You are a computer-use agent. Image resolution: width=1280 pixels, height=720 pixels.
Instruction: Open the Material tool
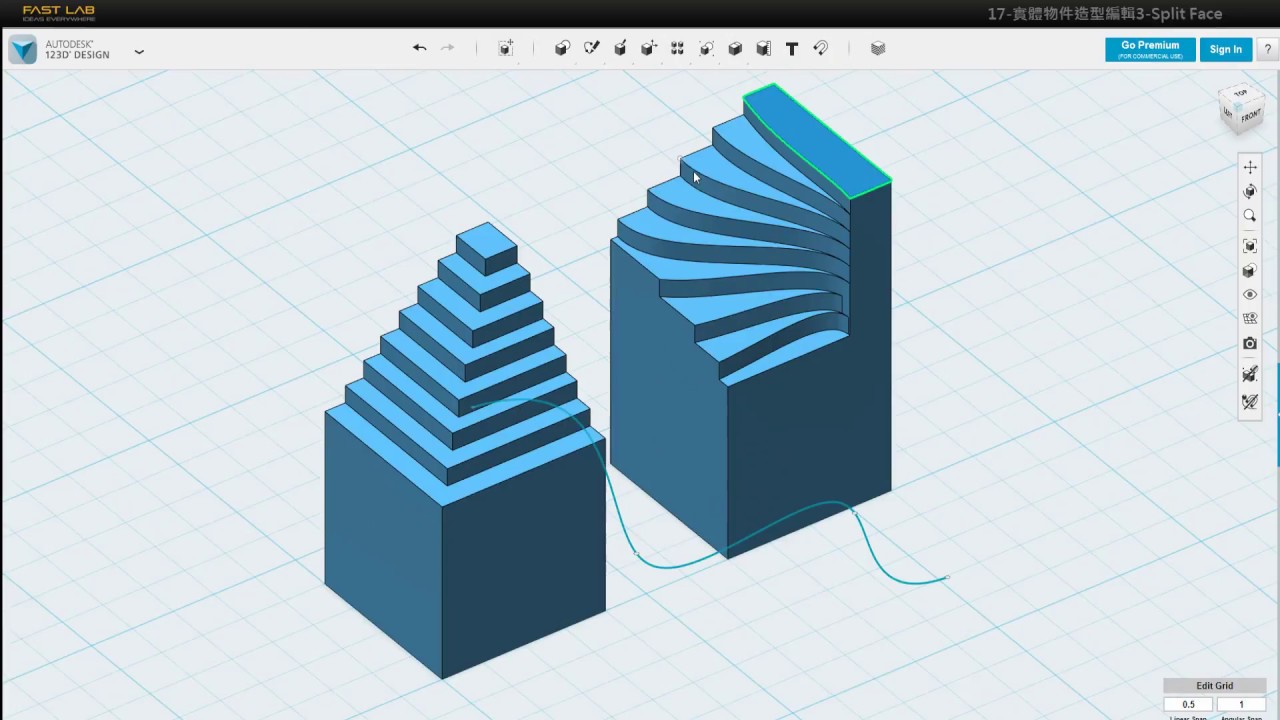pos(878,48)
